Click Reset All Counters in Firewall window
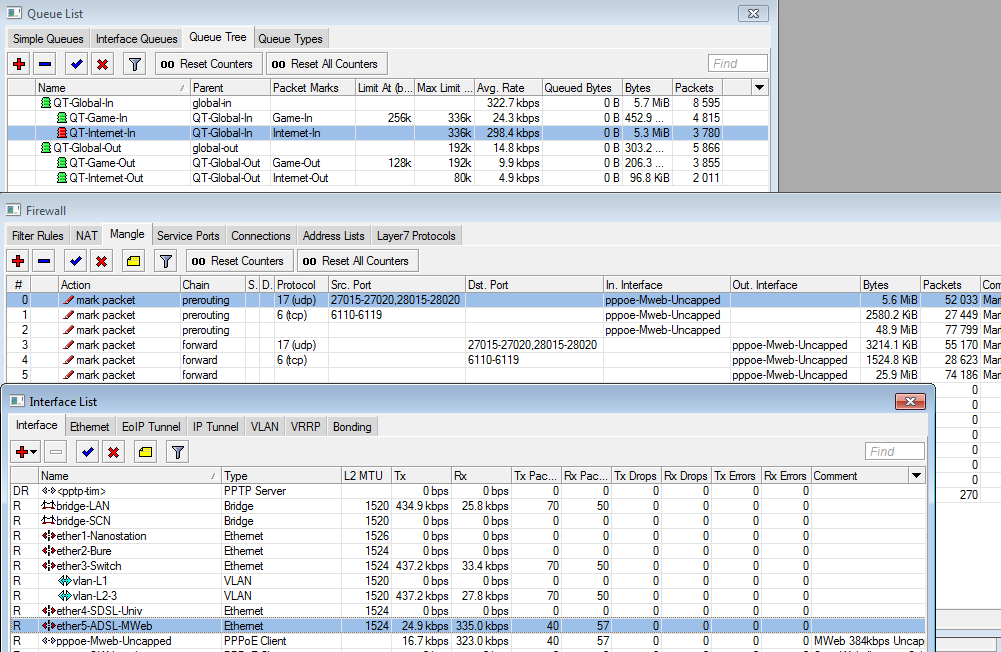The height and width of the screenshot is (652, 1001). pos(355,261)
